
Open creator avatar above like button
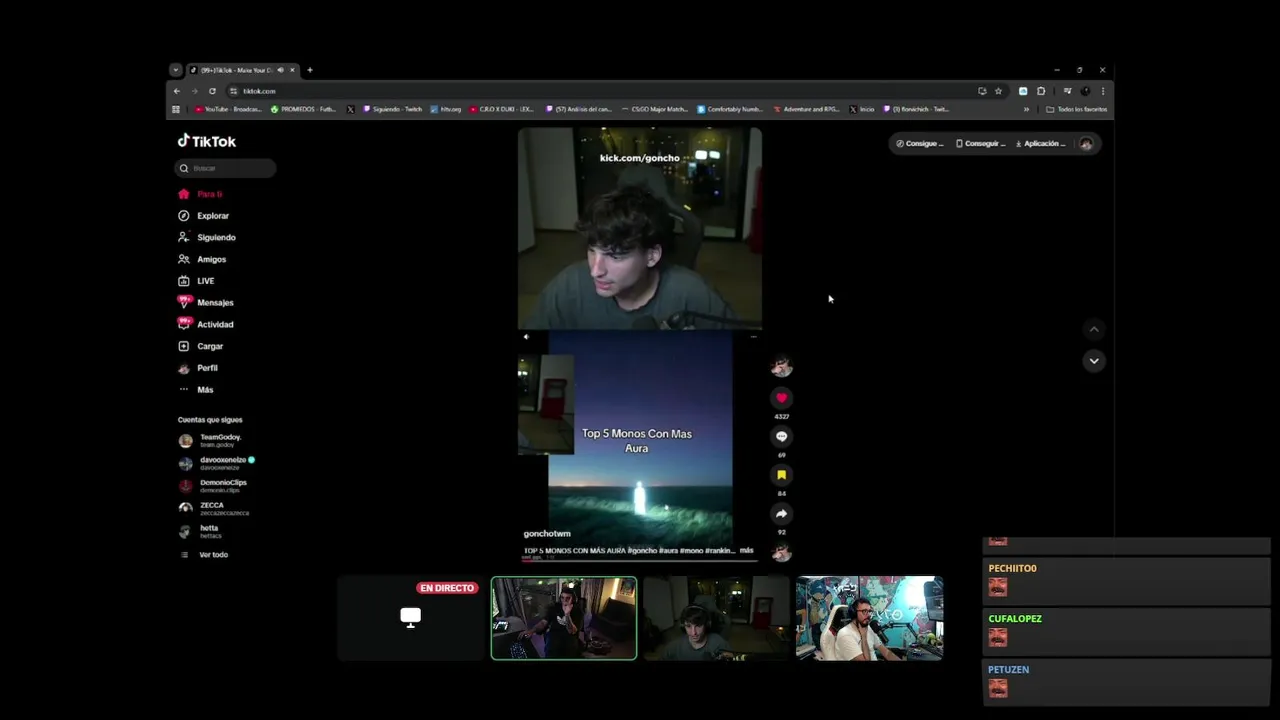click(x=782, y=367)
